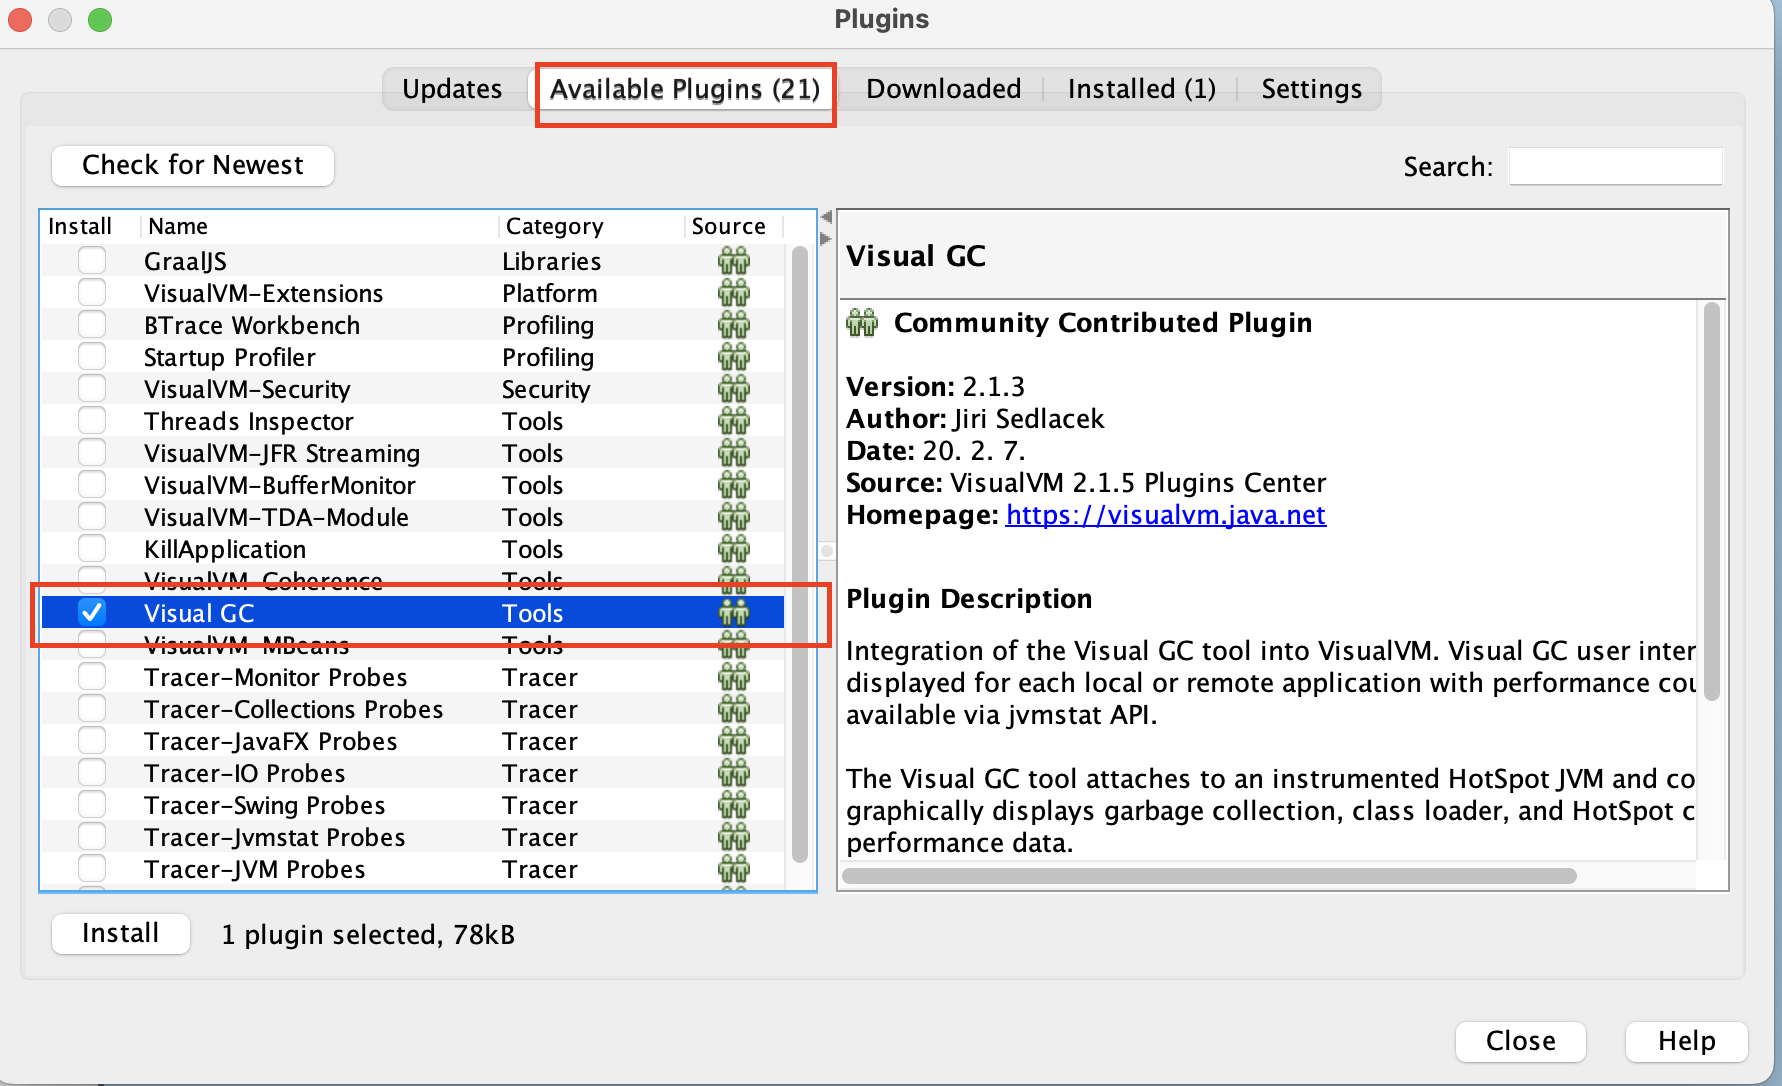Click the source icon in the Tracer-Collections Probes row
Viewport: 1782px width, 1086px height.
(733, 709)
